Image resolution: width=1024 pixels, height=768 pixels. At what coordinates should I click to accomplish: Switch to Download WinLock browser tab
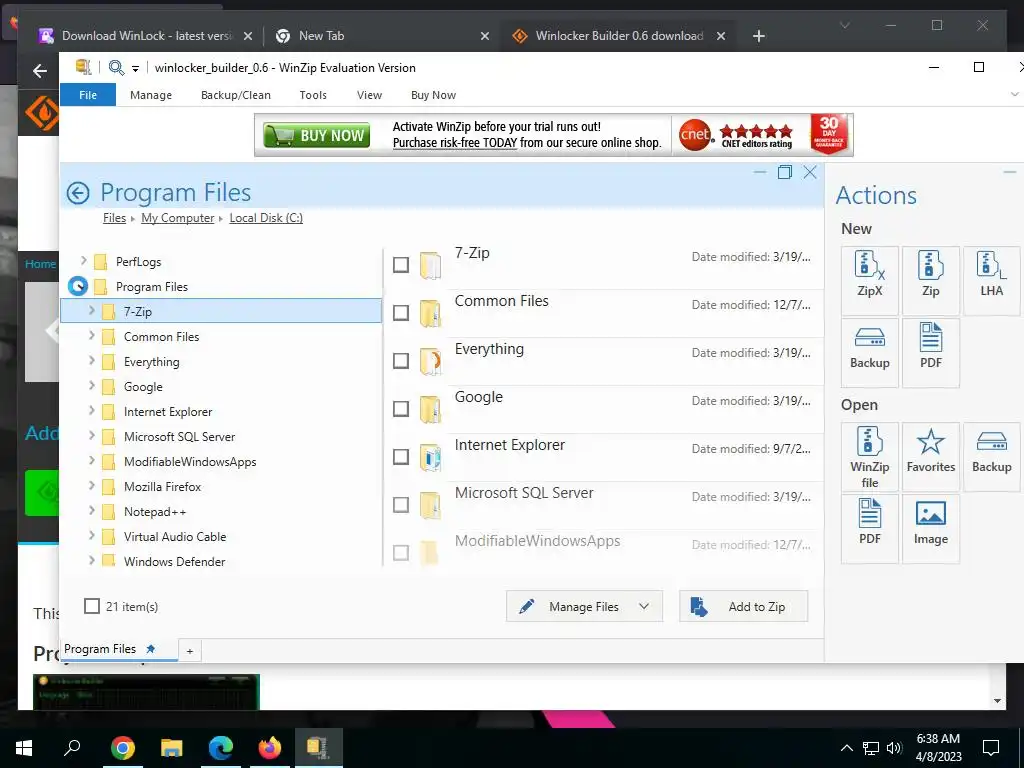click(145, 36)
